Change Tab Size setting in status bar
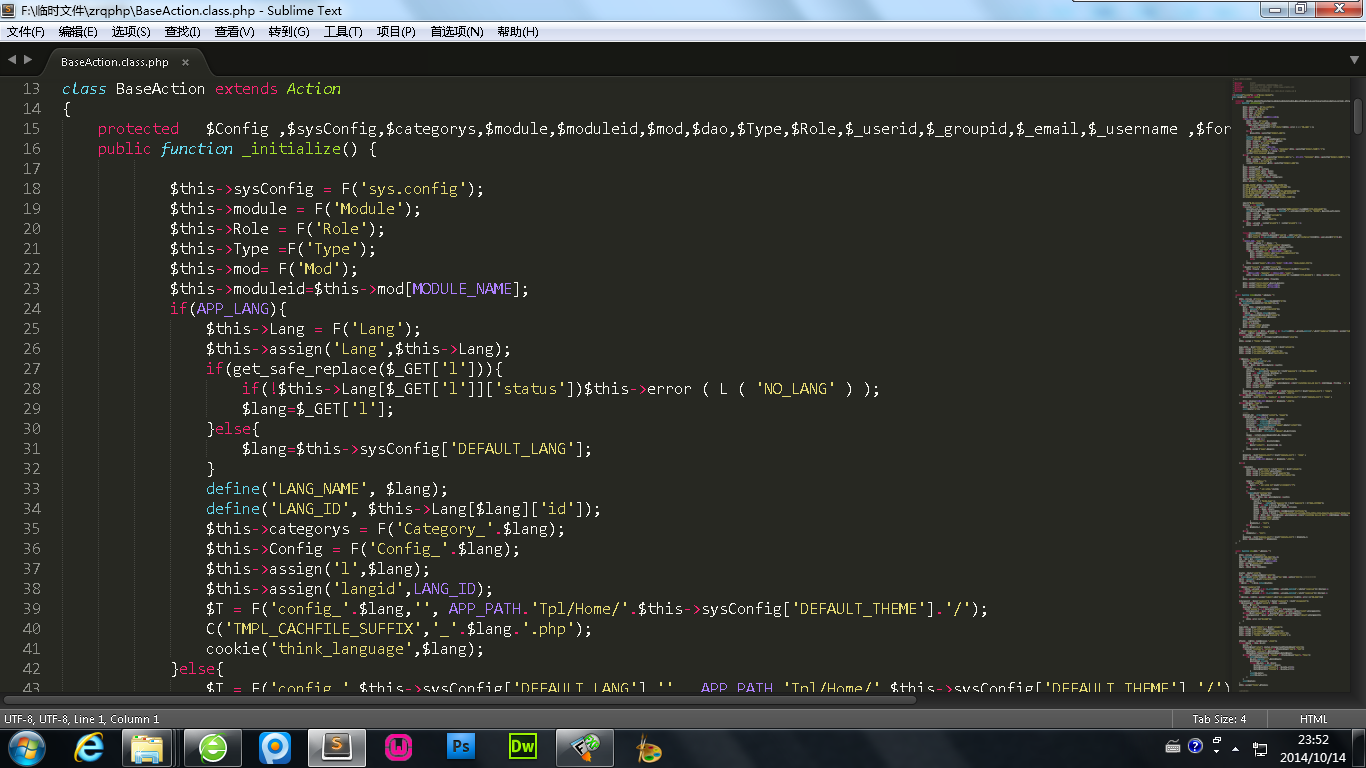 pyautogui.click(x=1219, y=719)
